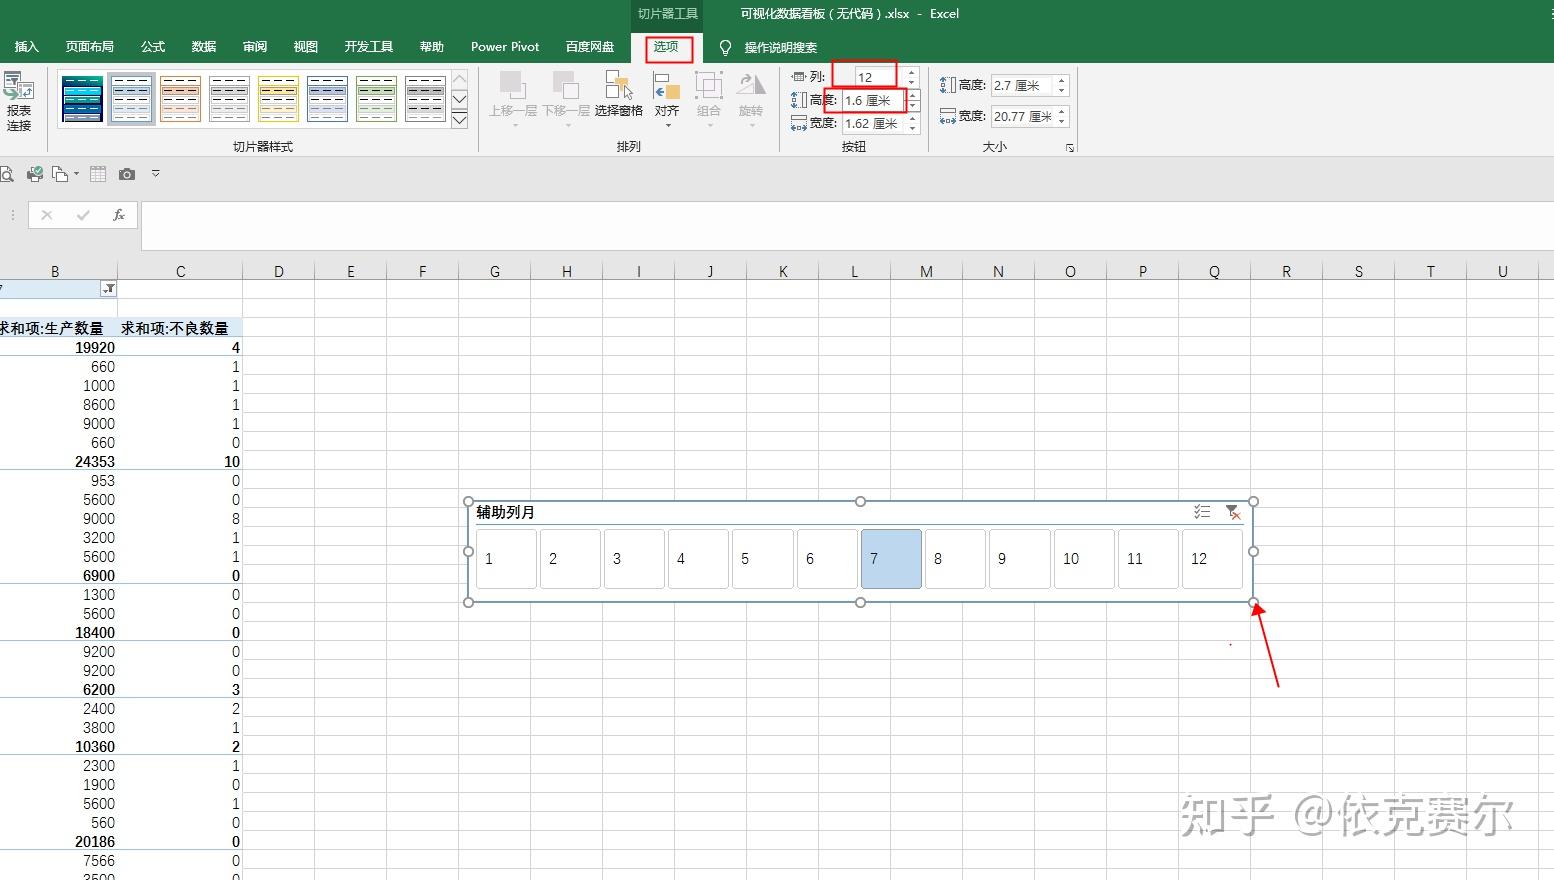Click the 操作说明搜索 search box

(x=780, y=48)
